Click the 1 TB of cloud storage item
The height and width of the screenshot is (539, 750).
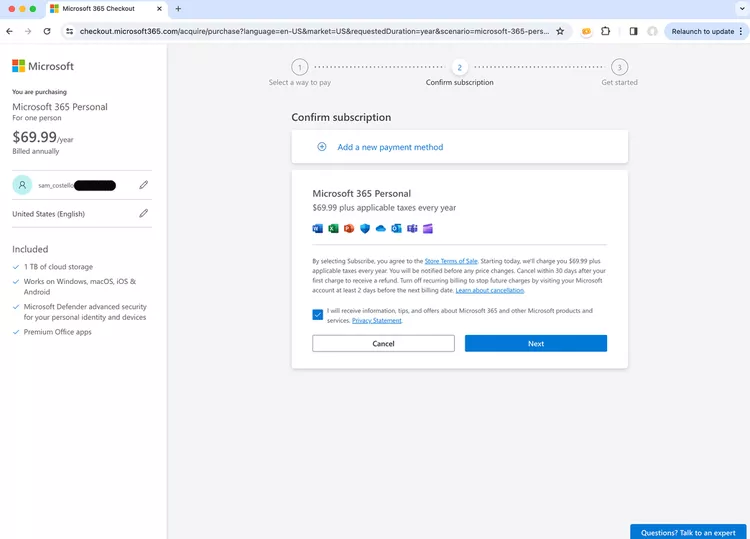(58, 267)
